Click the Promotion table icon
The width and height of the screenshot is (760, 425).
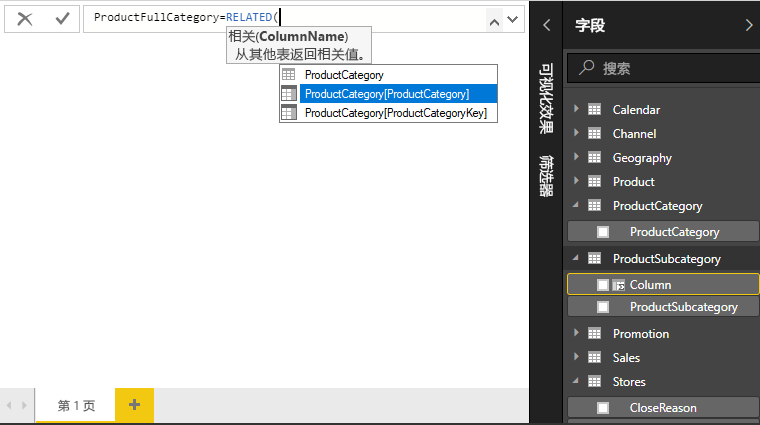click(594, 334)
